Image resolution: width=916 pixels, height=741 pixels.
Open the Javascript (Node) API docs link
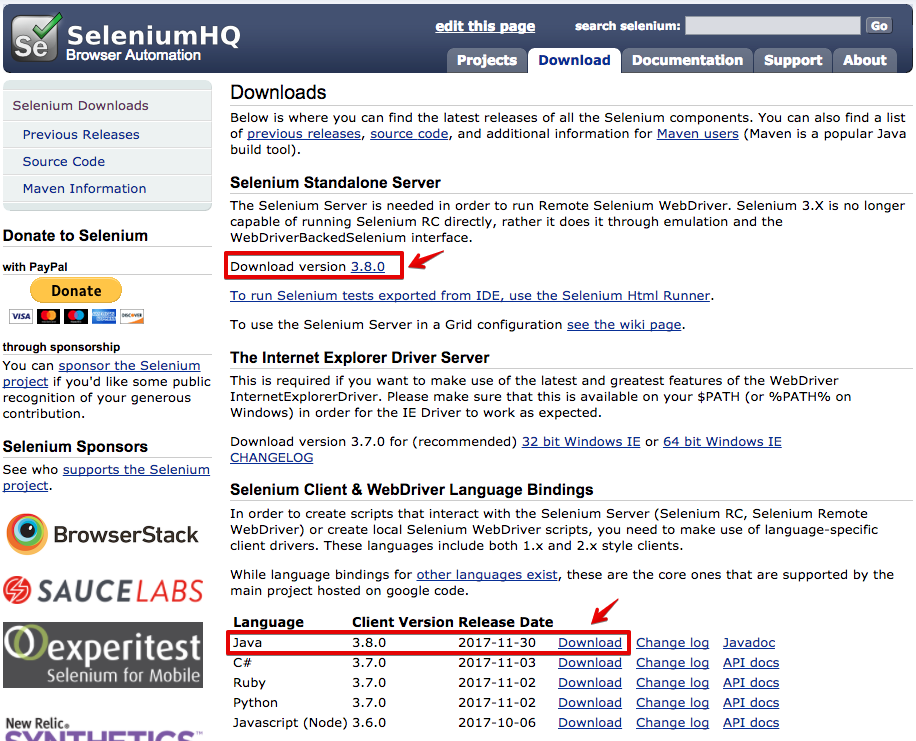coord(751,723)
